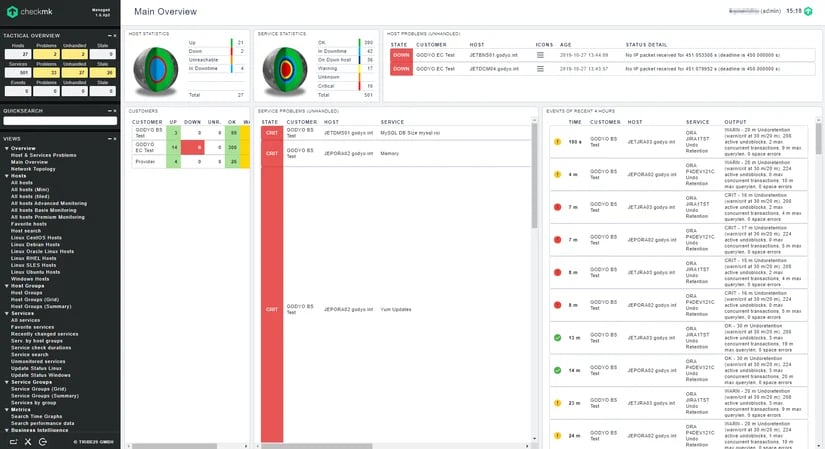The height and width of the screenshot is (449, 825).
Task: Click the warning icon of the 23 m event
Action: tap(557, 403)
